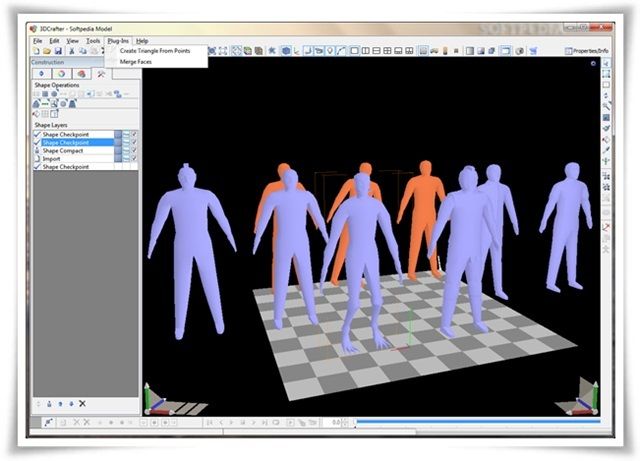
Task: Click the Cut scissors icon
Action: (x=72, y=51)
